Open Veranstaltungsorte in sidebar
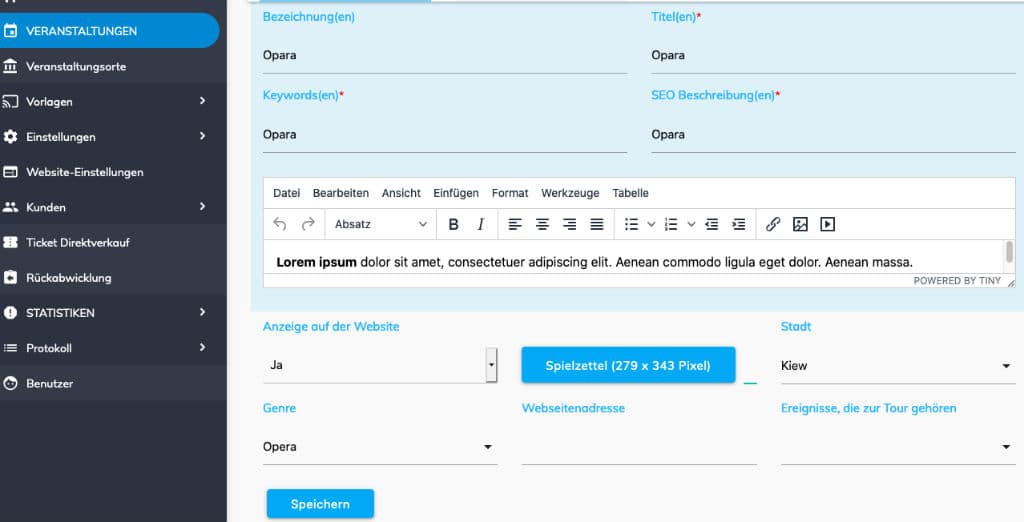This screenshot has width=1024, height=522. point(113,66)
